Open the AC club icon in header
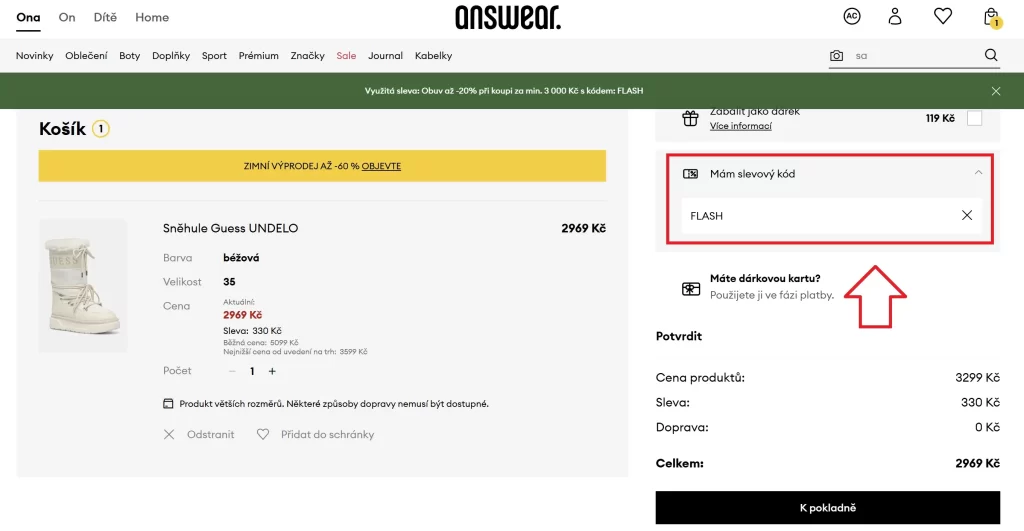The width and height of the screenshot is (1024, 531). click(x=852, y=16)
